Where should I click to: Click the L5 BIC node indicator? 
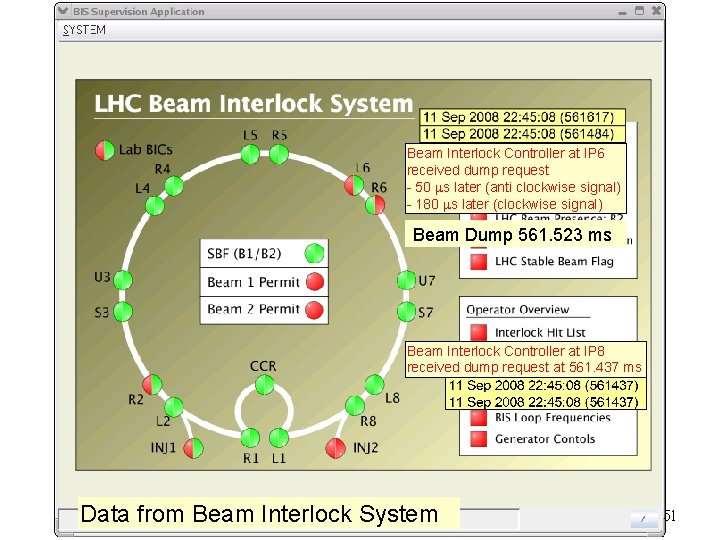(250, 154)
